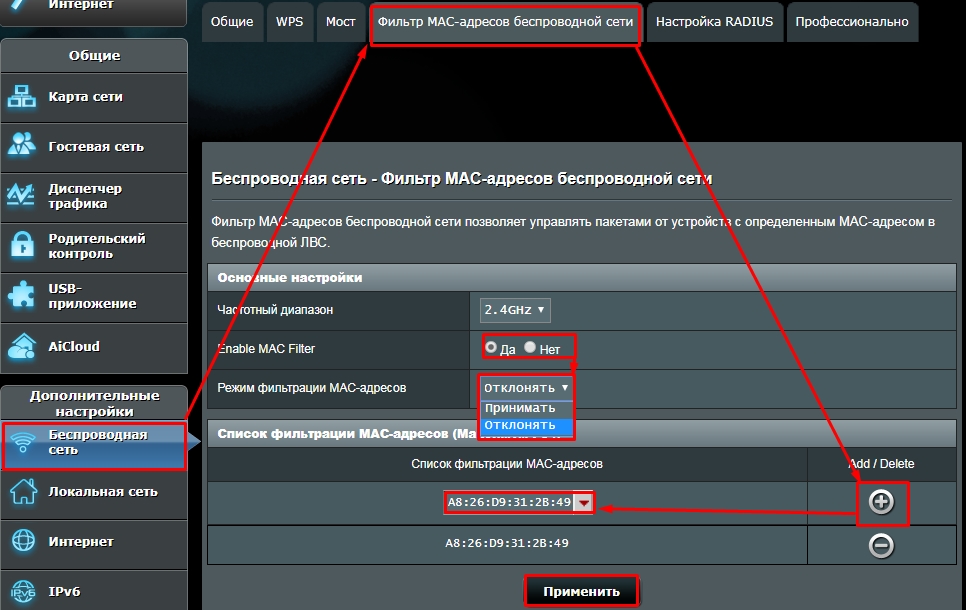Switch to the Общие tab
The image size is (966, 610).
pos(232,22)
